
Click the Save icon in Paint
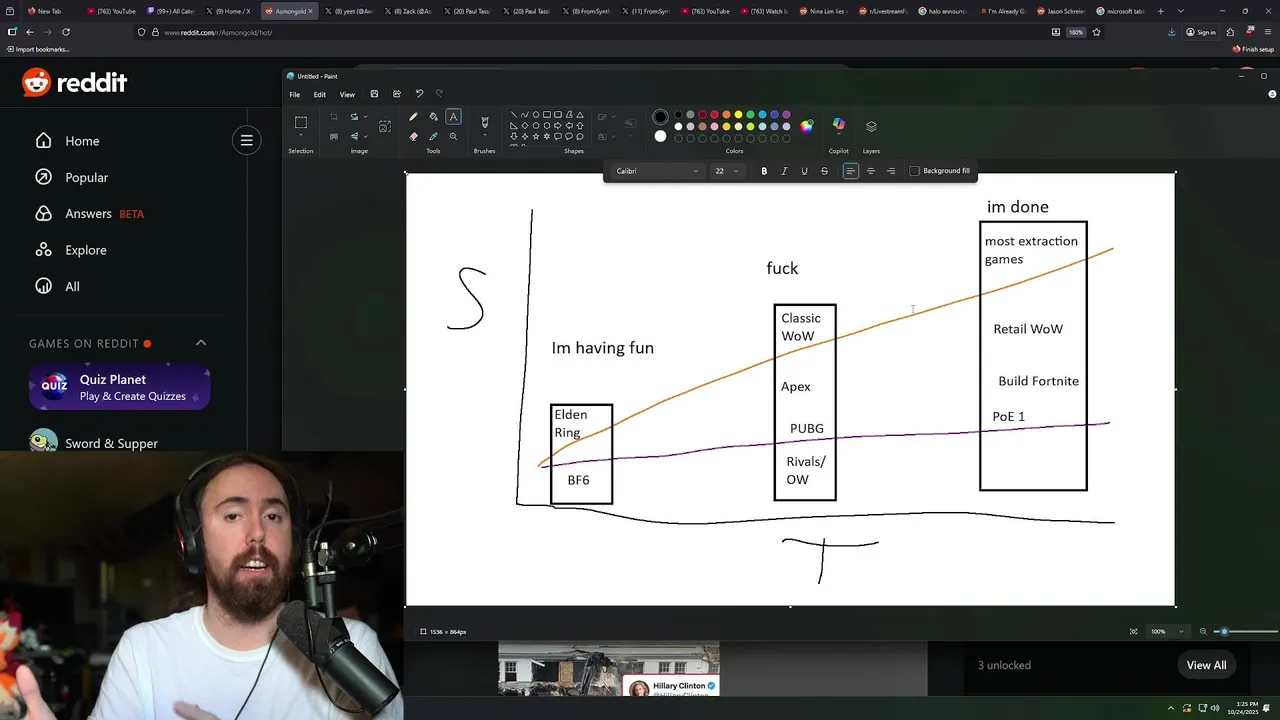pyautogui.click(x=374, y=94)
